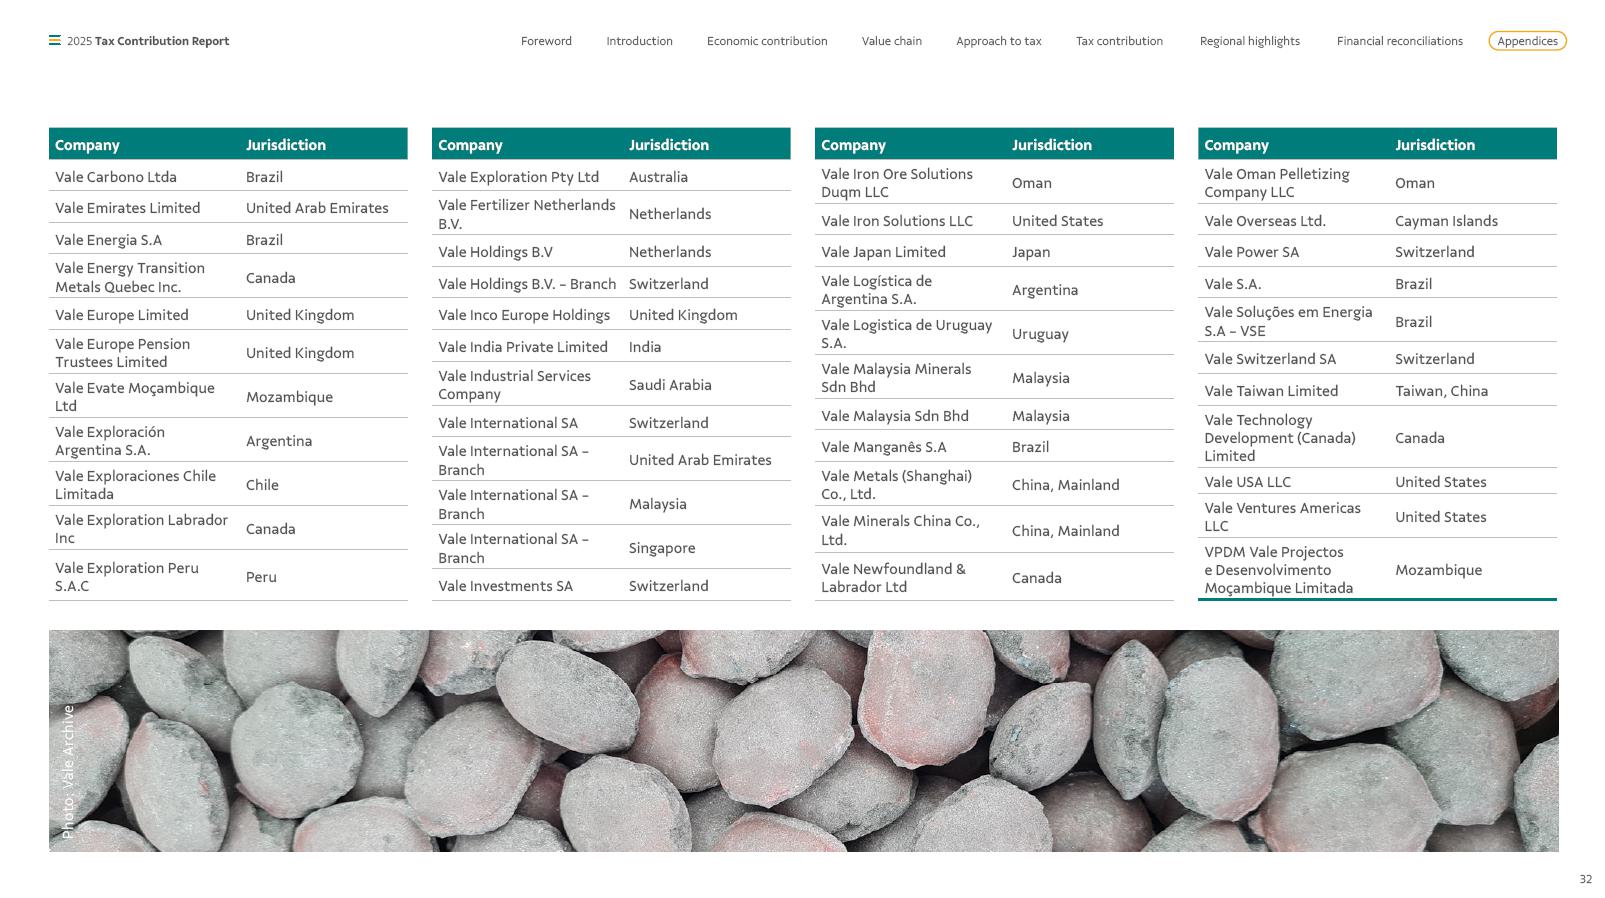1605x898 pixels.
Task: Click 'Vale Manganês S.A' entry
Action: click(884, 447)
